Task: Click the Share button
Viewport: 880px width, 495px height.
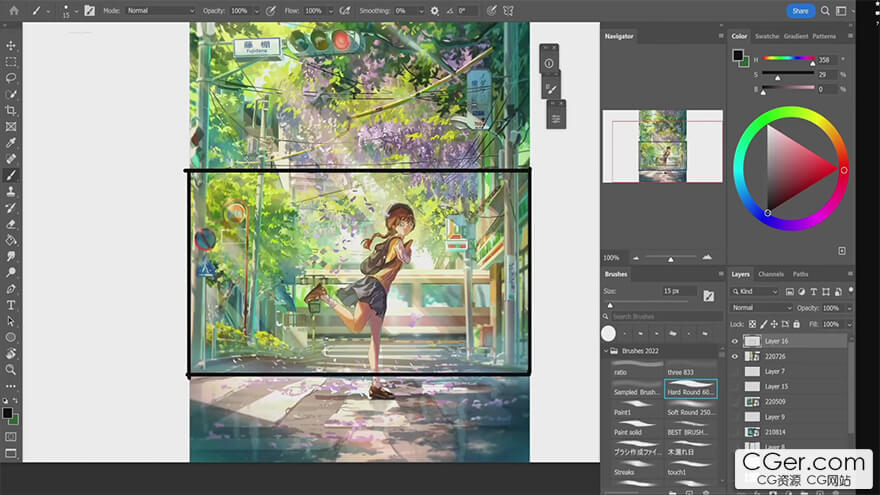Action: [800, 11]
